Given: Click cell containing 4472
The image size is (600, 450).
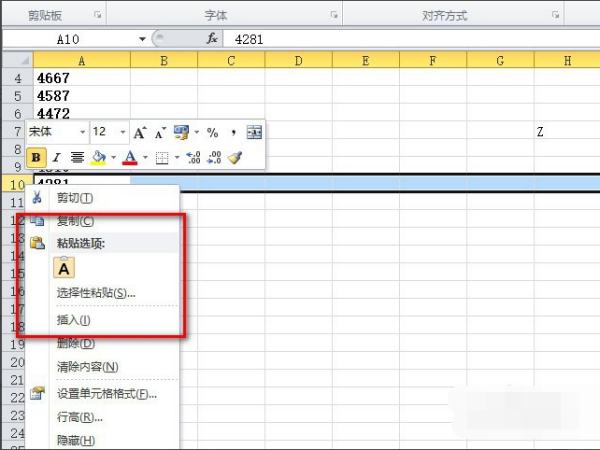Looking at the screenshot, I should click(x=82, y=113).
